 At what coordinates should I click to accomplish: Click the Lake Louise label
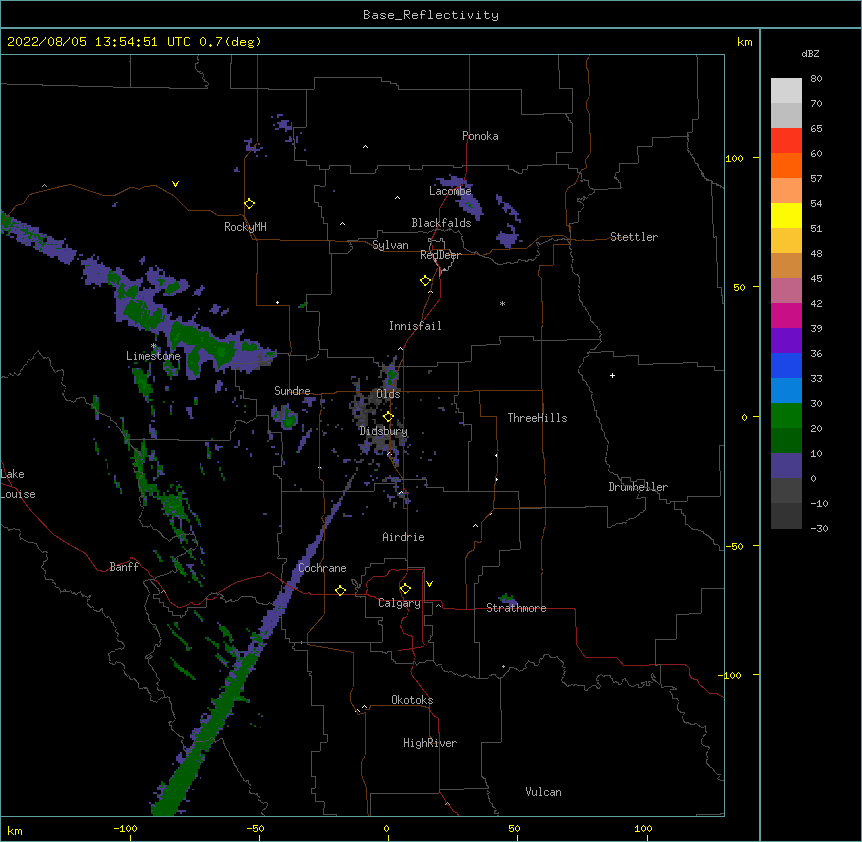coord(18,484)
